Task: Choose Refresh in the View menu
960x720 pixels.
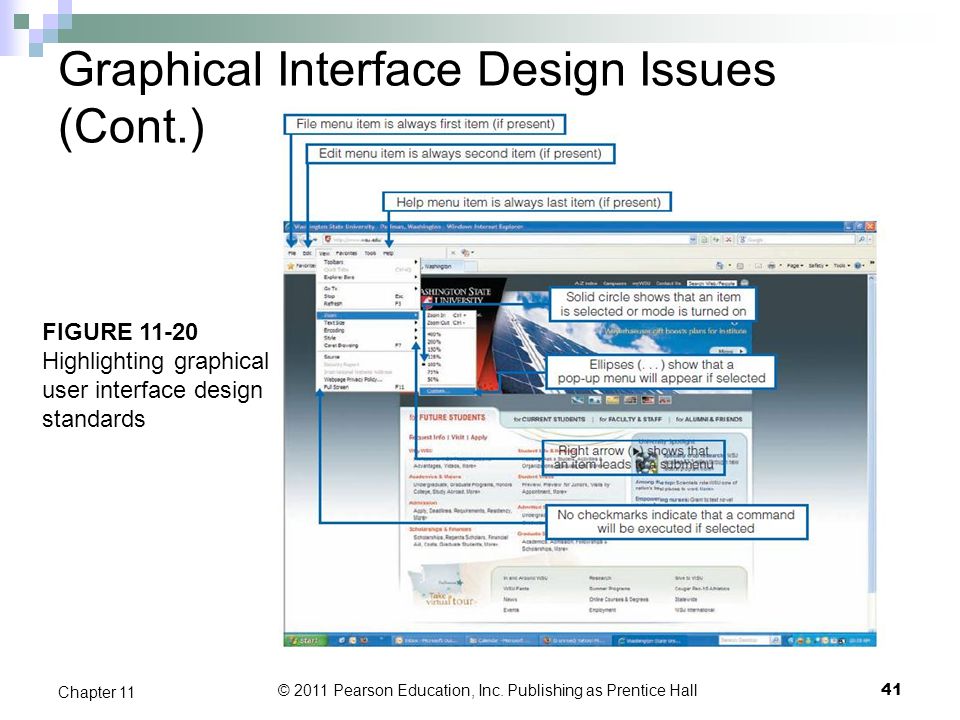Action: [368, 304]
